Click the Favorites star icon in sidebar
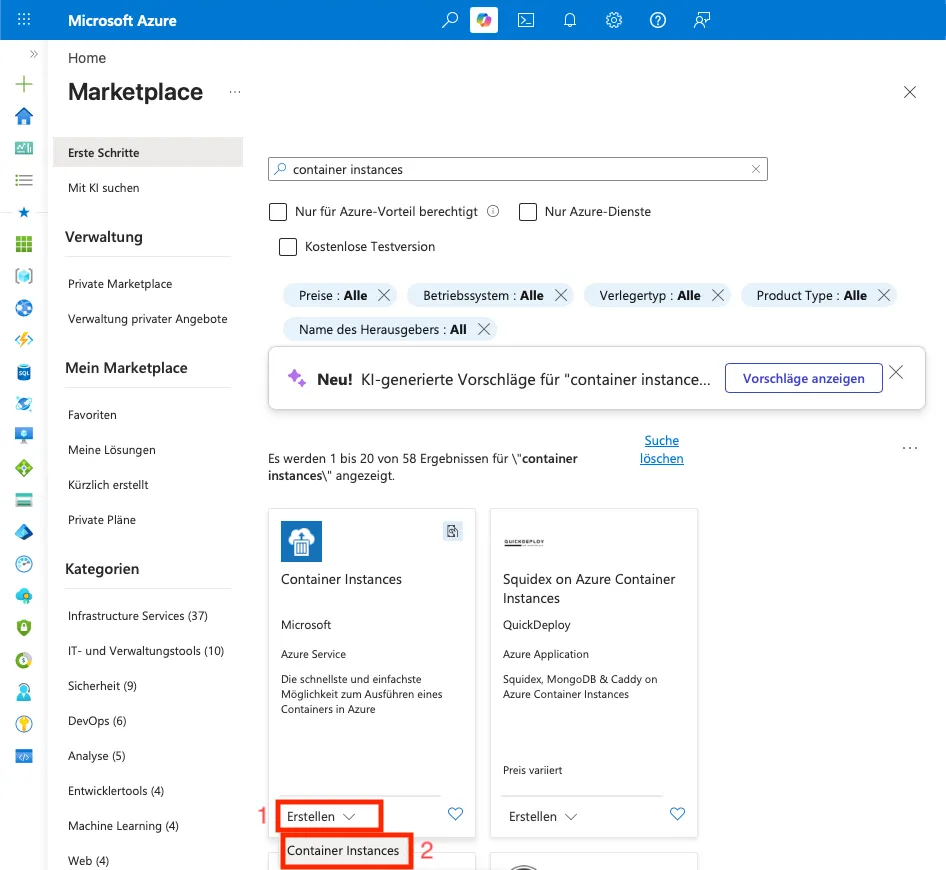 [24, 212]
